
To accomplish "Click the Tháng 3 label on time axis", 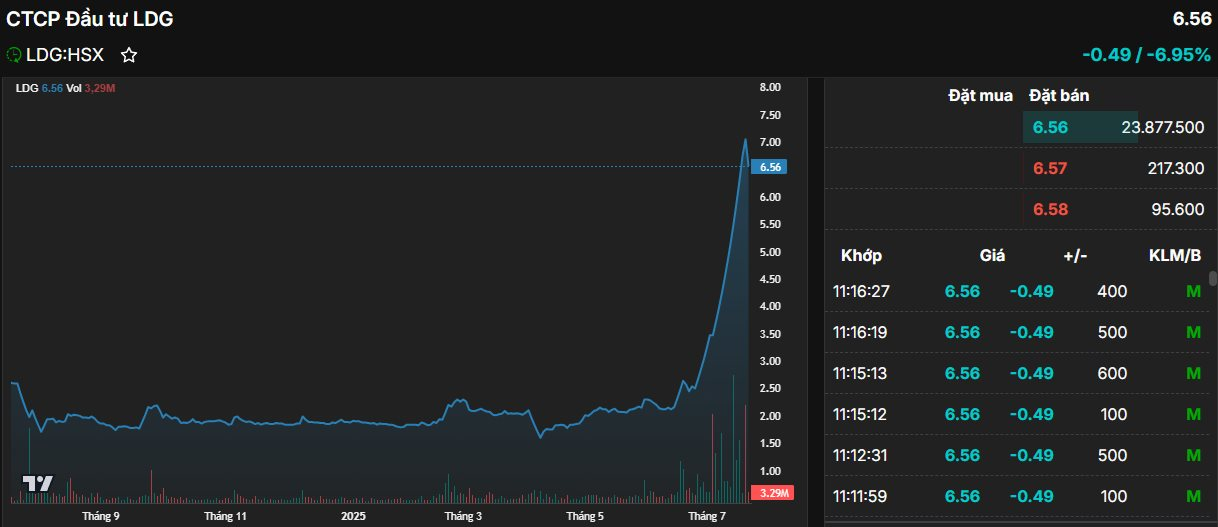I will point(463,516).
